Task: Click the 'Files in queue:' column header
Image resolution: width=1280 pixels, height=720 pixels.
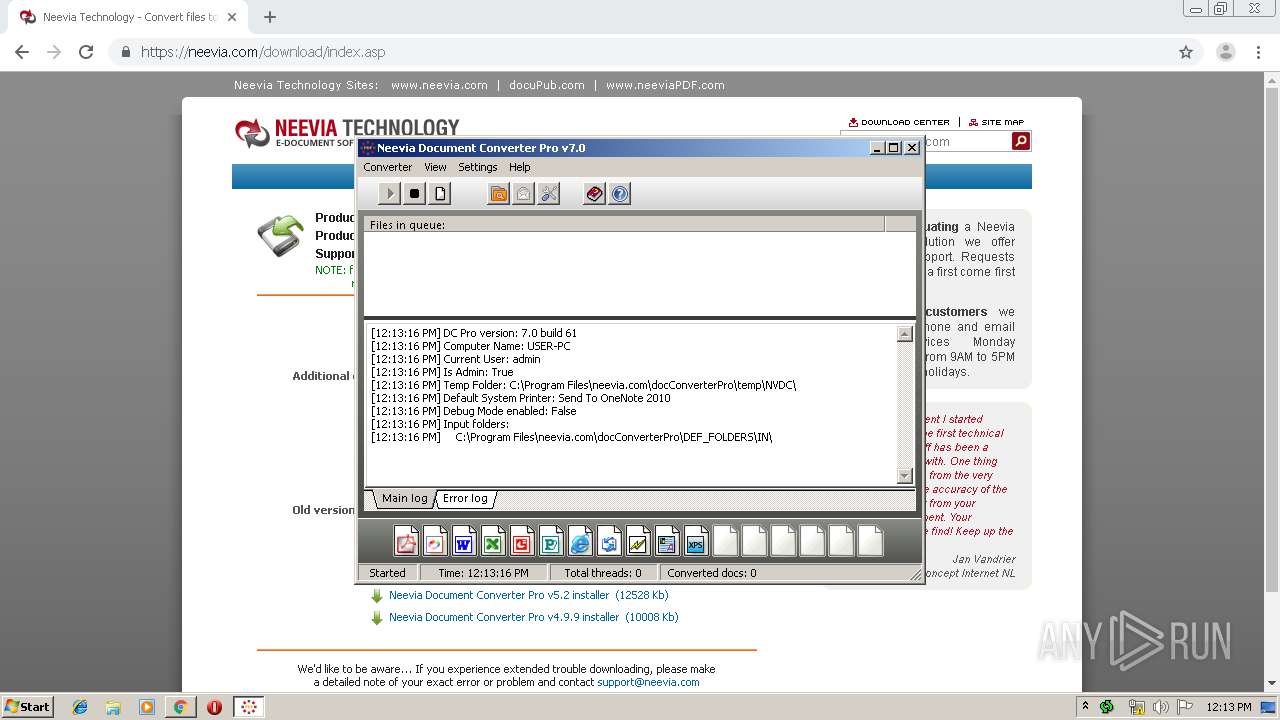Action: point(624,225)
